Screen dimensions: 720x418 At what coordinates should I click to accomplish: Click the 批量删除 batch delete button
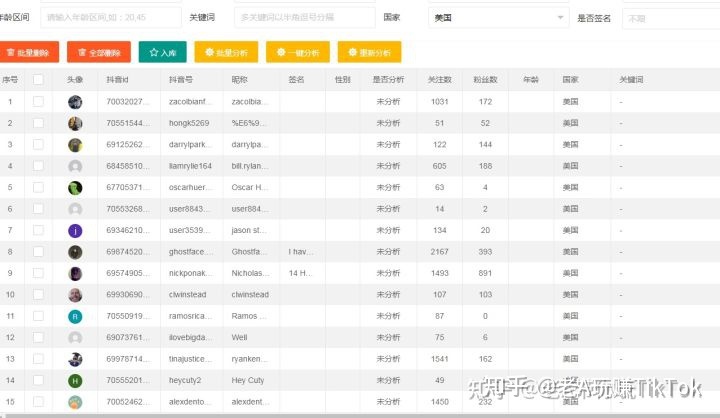(29, 52)
